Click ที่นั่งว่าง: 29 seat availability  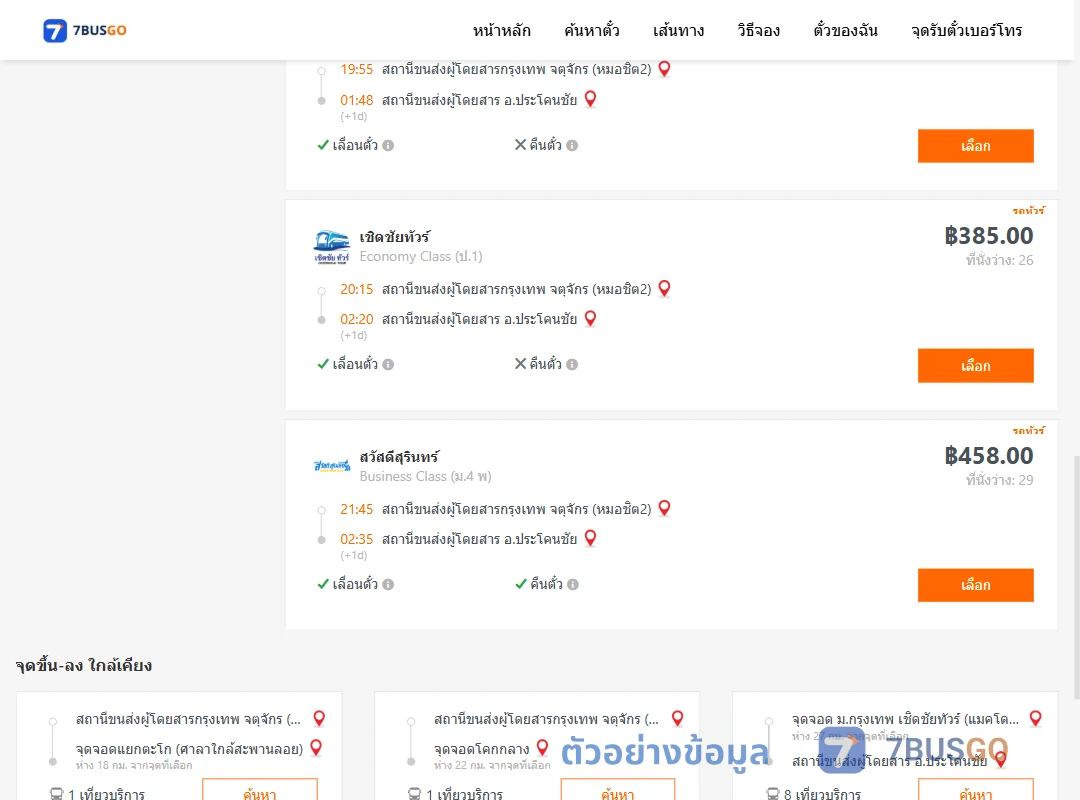coord(999,480)
